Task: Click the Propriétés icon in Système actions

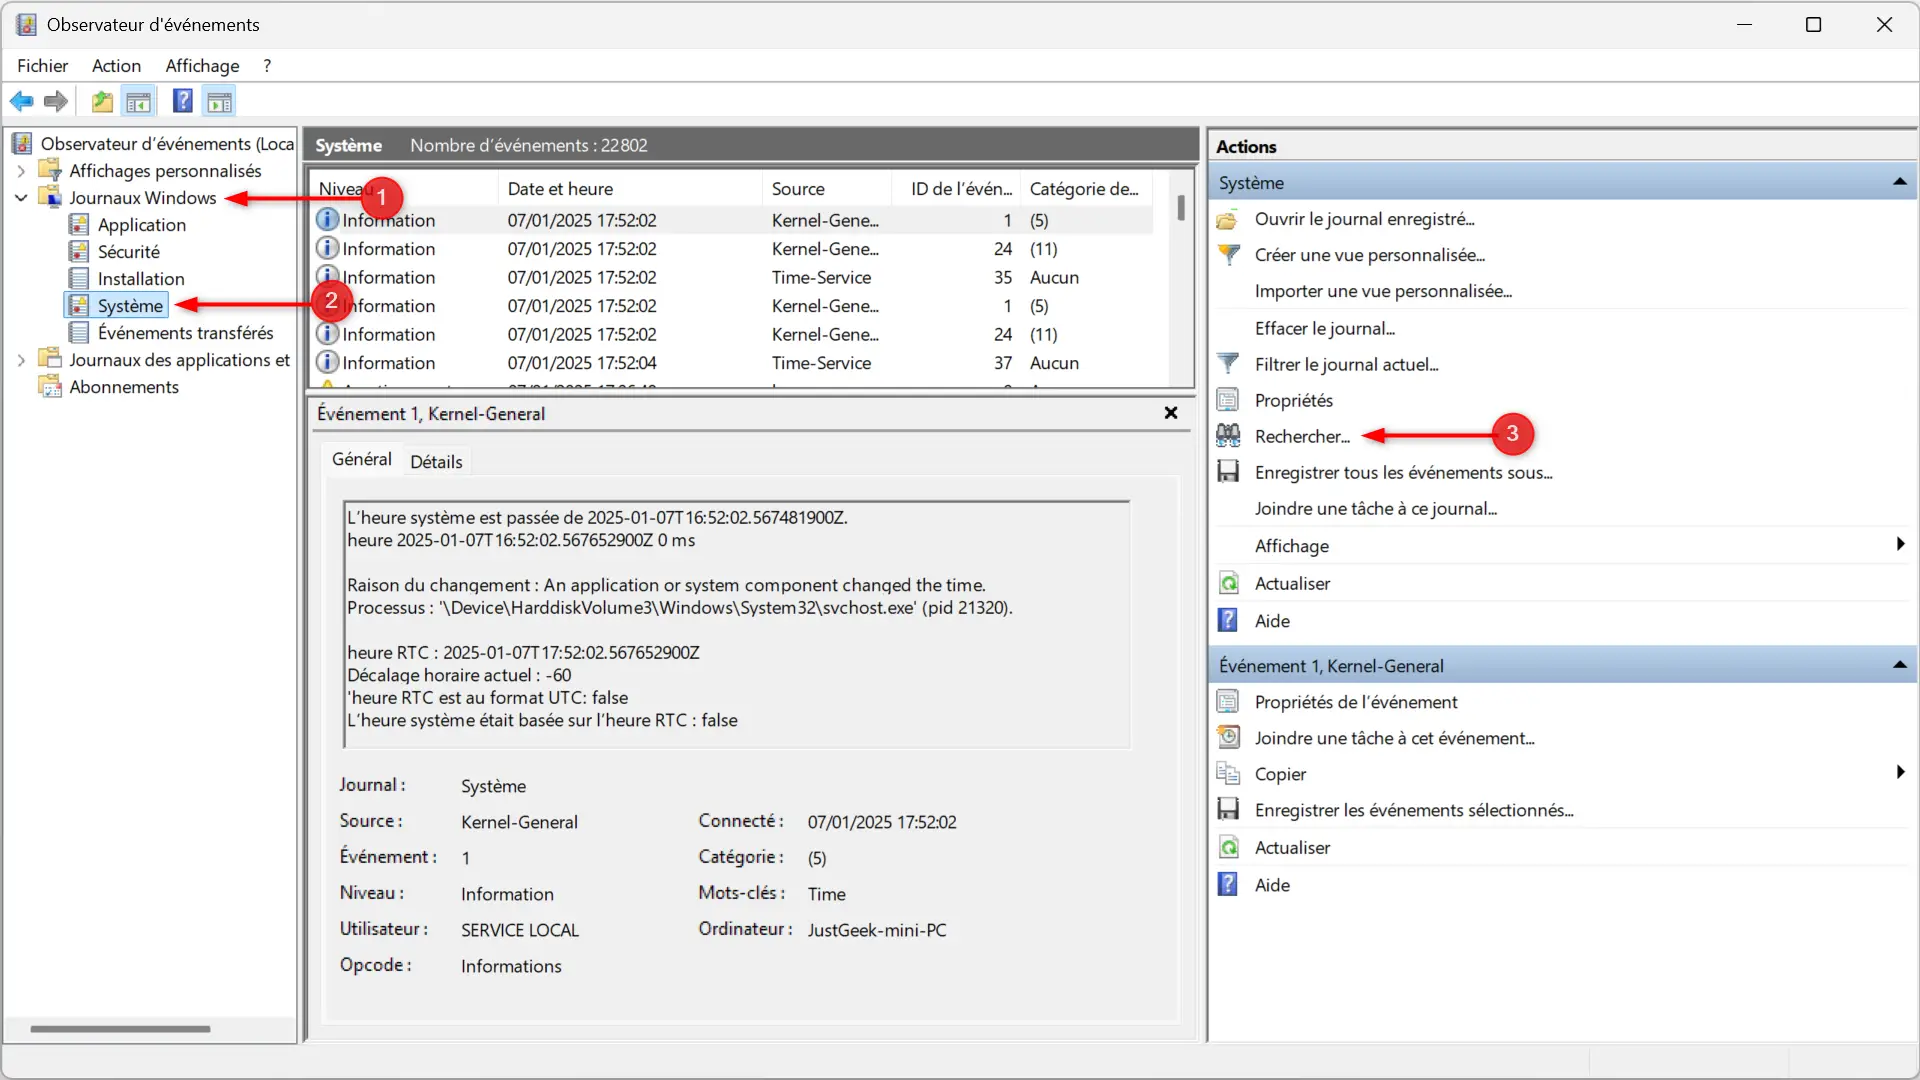Action: pyautogui.click(x=1228, y=400)
